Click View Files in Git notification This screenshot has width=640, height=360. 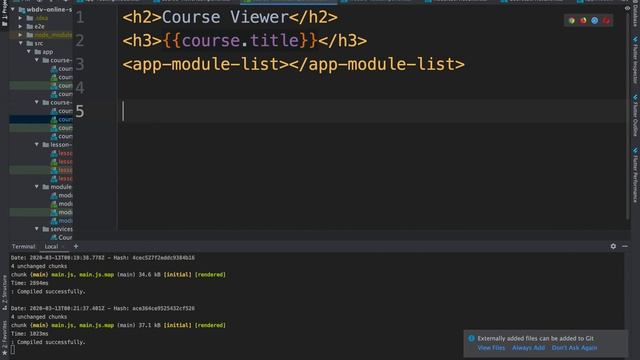tap(491, 348)
